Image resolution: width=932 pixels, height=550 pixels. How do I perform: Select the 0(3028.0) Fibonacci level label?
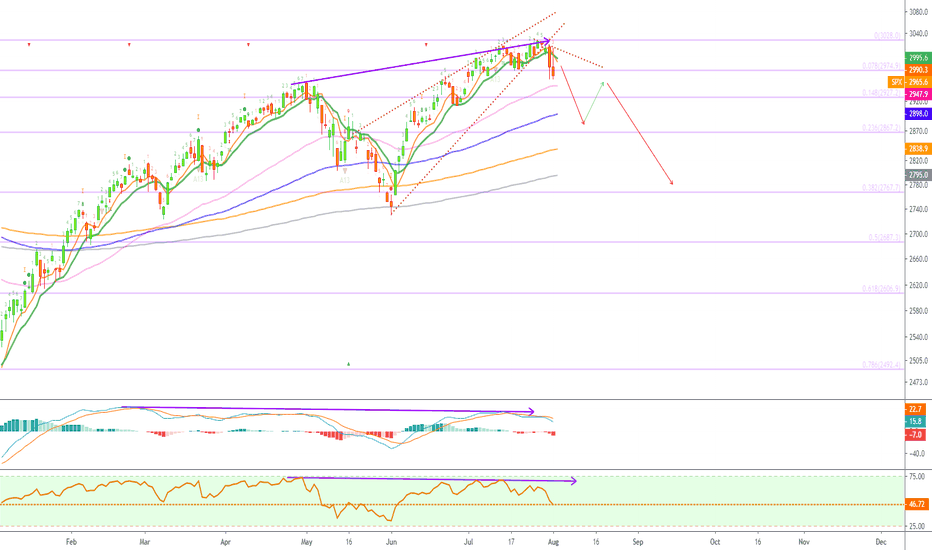[x=887, y=36]
